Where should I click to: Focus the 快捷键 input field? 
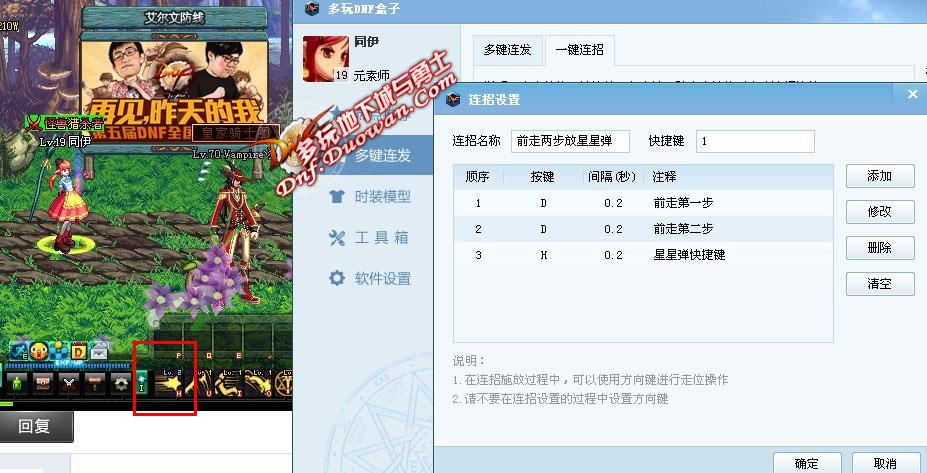tap(755, 141)
